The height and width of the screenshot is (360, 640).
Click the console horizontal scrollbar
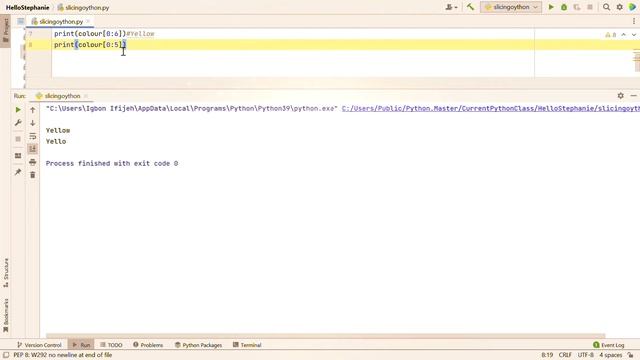pos(325,336)
